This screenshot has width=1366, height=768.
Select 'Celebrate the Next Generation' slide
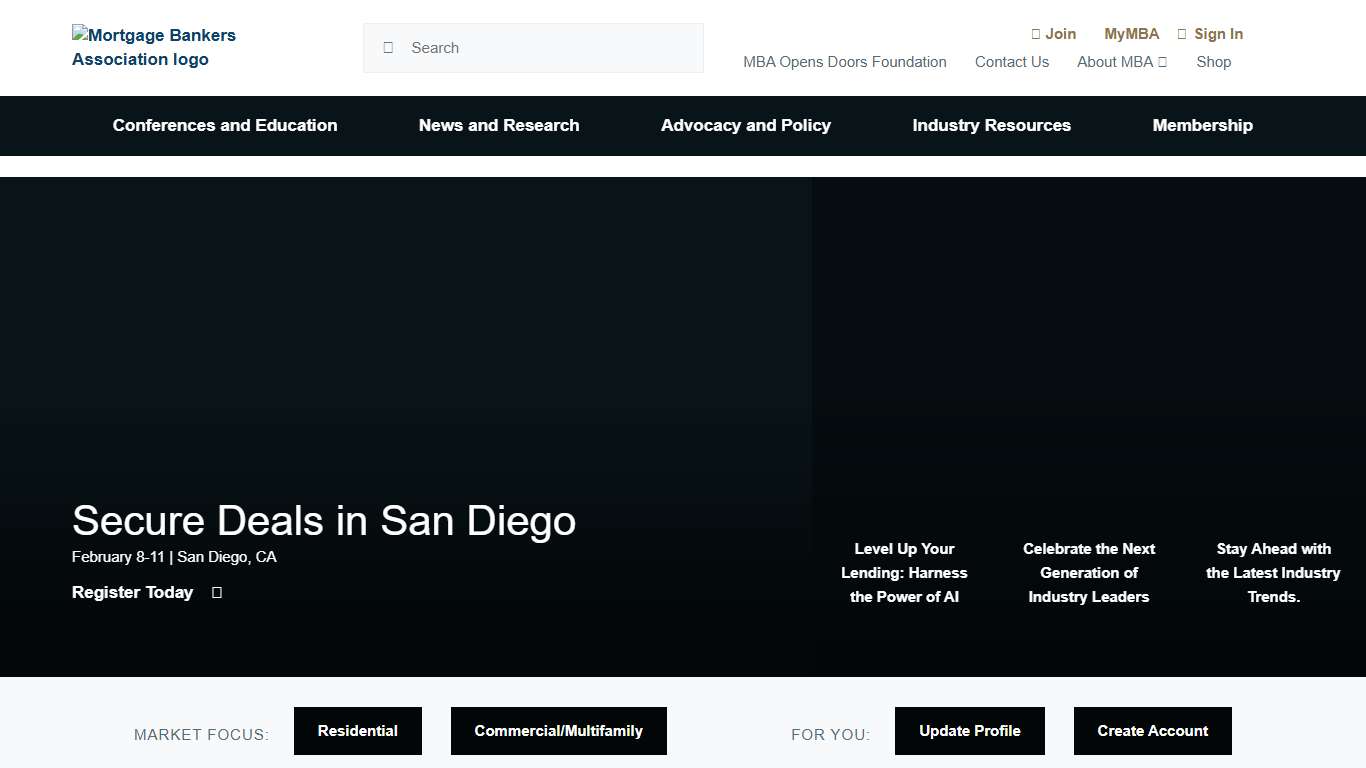(1088, 573)
